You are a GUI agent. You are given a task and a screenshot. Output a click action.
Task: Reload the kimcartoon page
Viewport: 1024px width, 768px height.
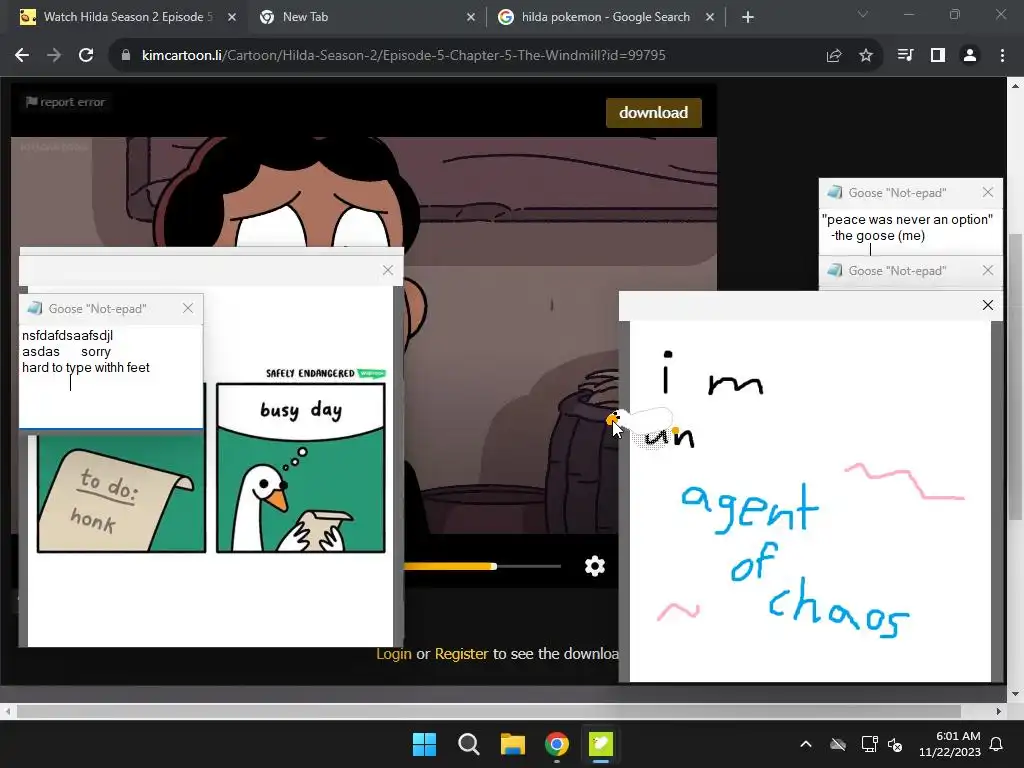86,56
